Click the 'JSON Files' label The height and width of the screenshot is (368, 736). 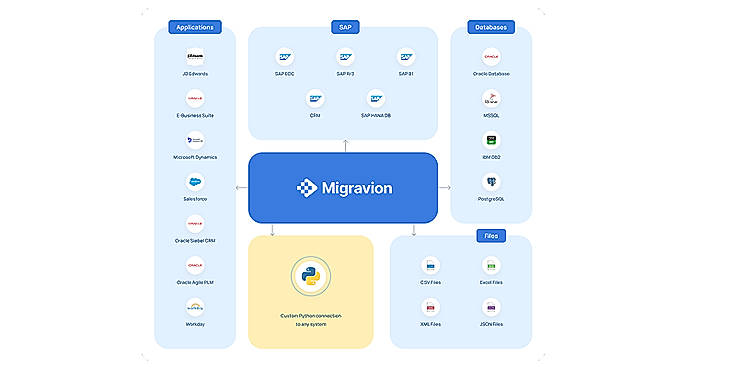tap(491, 324)
